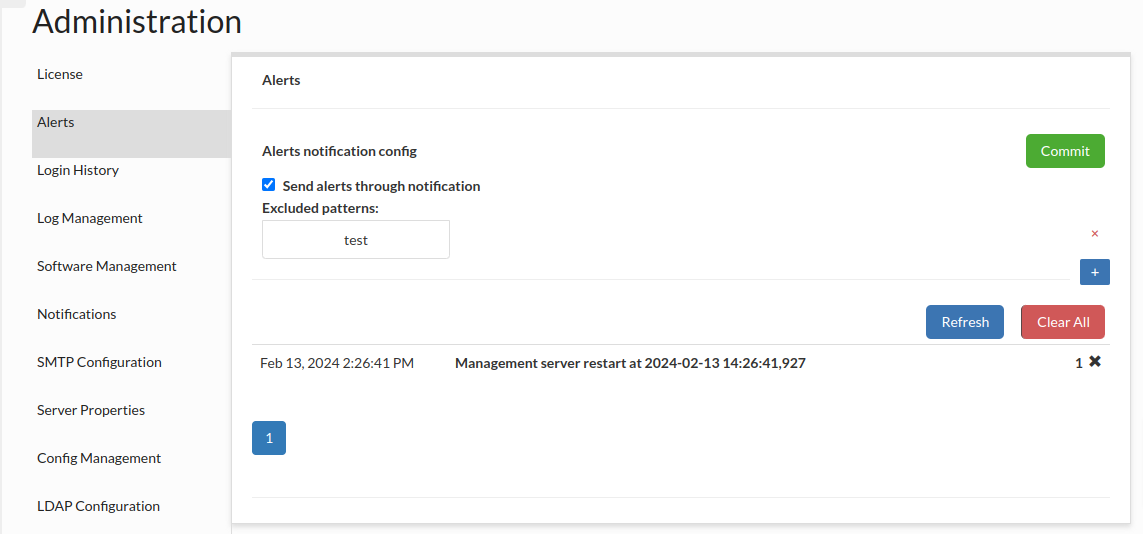The image size is (1143, 534).
Task: Open SMTP Configuration
Action: point(99,363)
